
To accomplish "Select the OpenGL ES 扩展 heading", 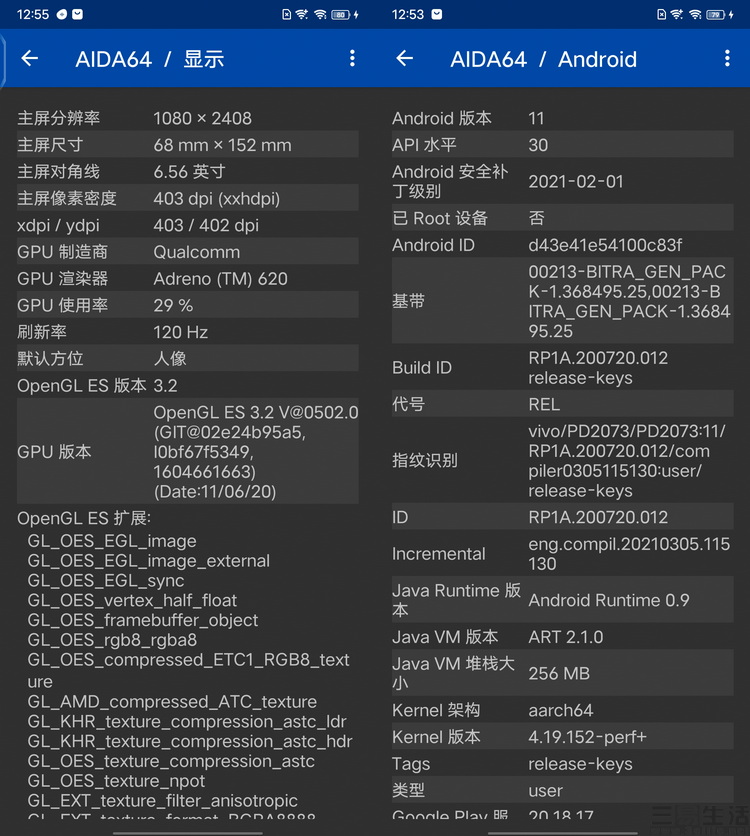I will tap(84, 518).
